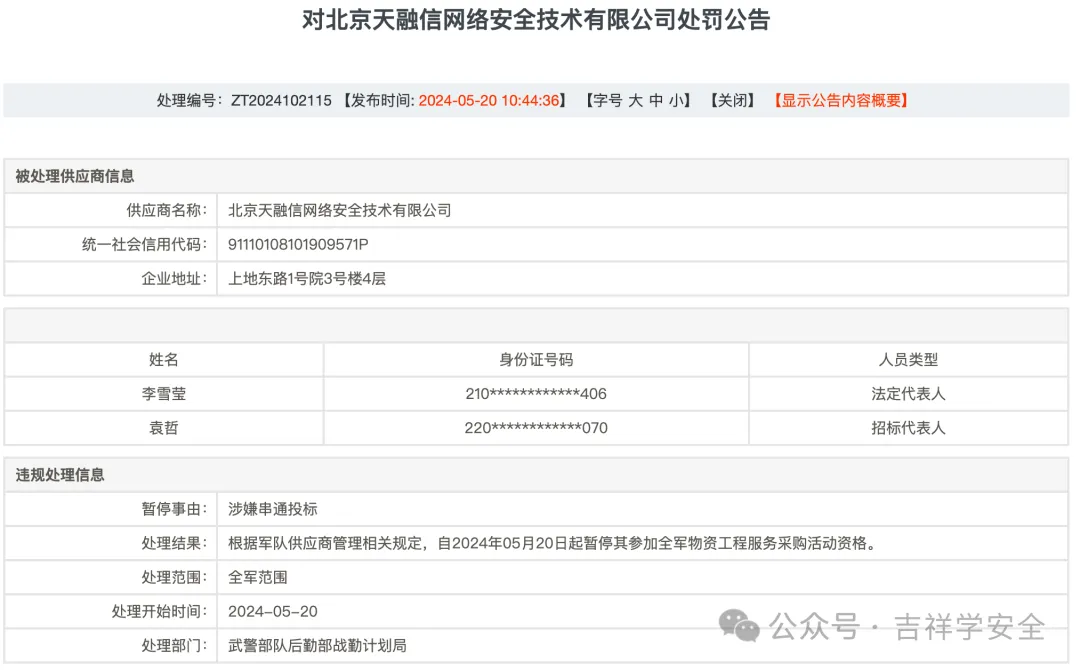The image size is (1080, 670).
Task: Select the publish time 2024-05-20 10:44:36
Action: [489, 101]
